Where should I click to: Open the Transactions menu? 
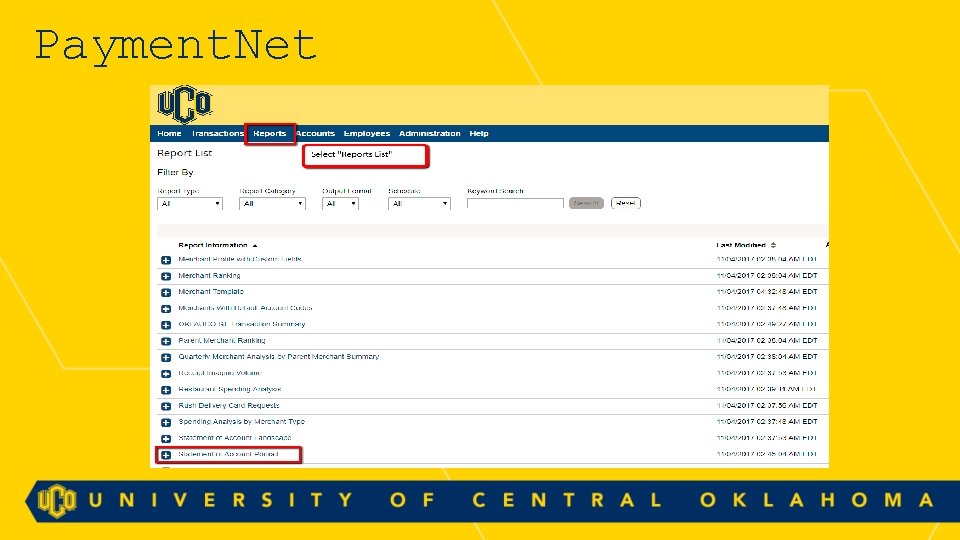click(x=217, y=133)
